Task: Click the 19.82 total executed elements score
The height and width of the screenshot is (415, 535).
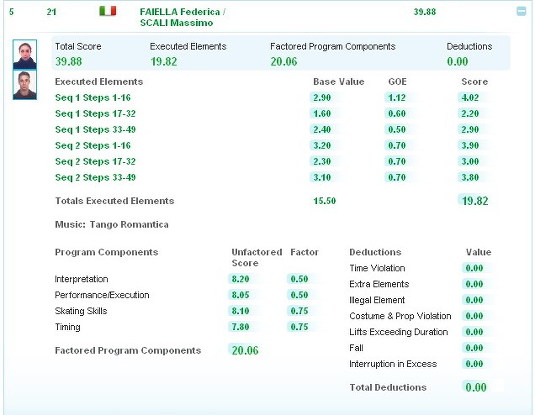Action: pyautogui.click(x=475, y=201)
